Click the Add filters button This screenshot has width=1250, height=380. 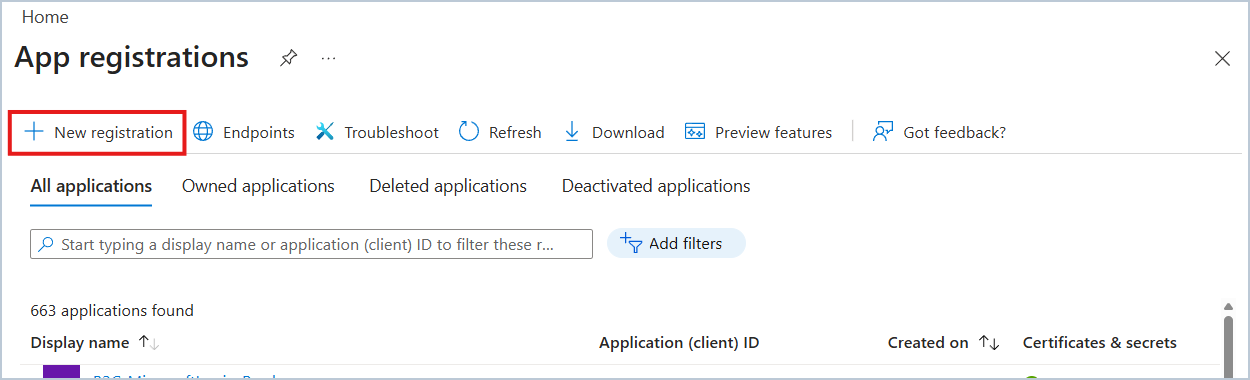tap(676, 243)
